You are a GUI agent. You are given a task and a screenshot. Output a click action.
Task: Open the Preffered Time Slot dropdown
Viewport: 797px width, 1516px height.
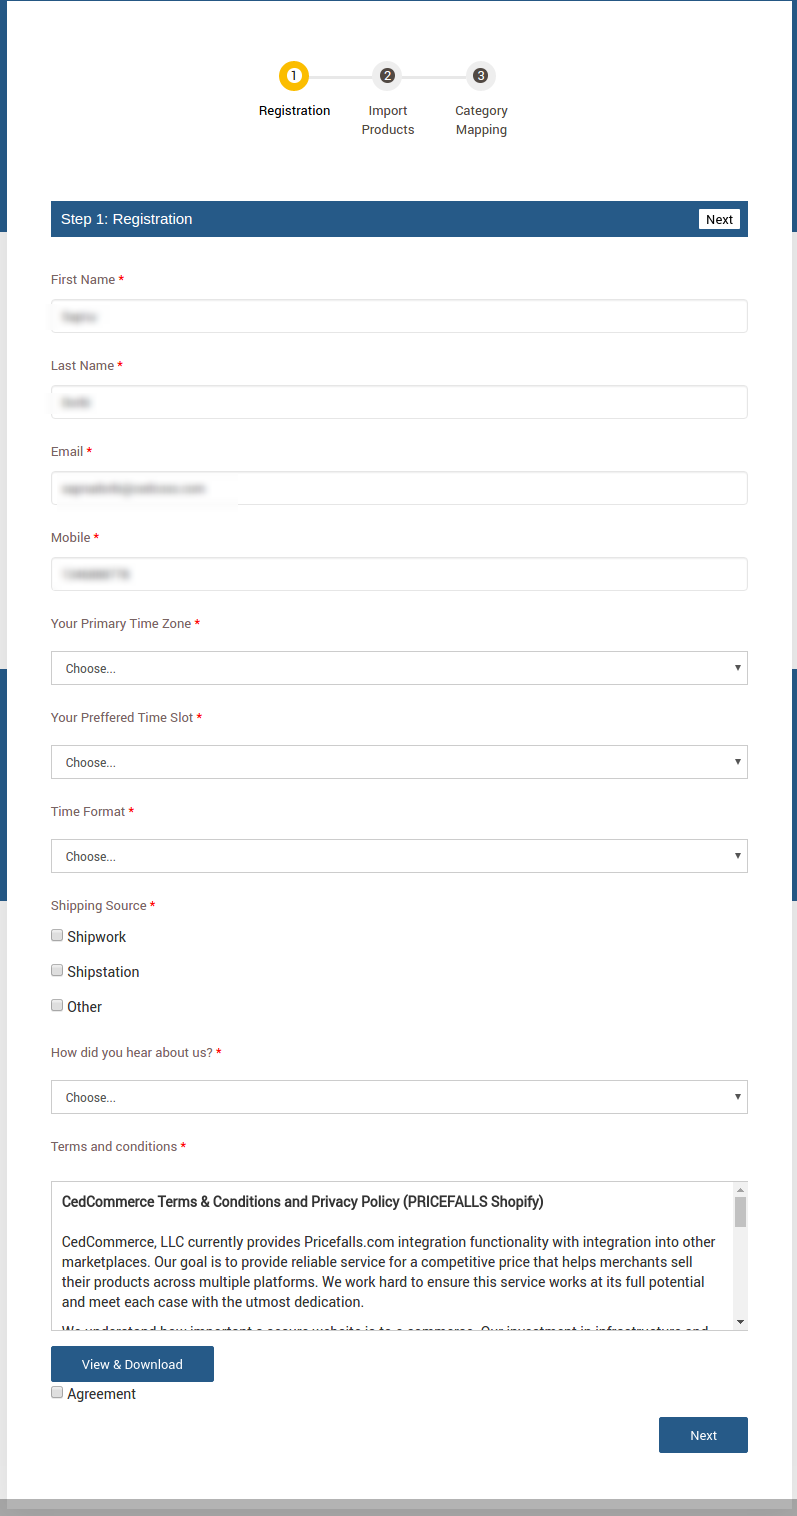398,761
